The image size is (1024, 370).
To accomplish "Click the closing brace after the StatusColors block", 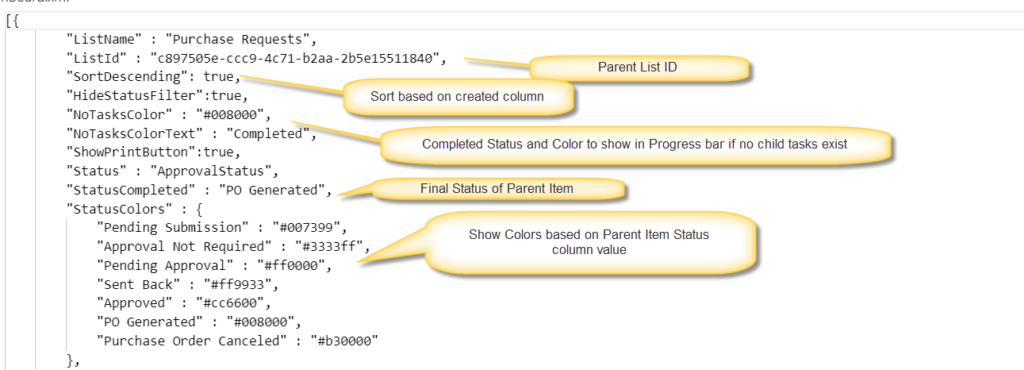I will 71,360.
